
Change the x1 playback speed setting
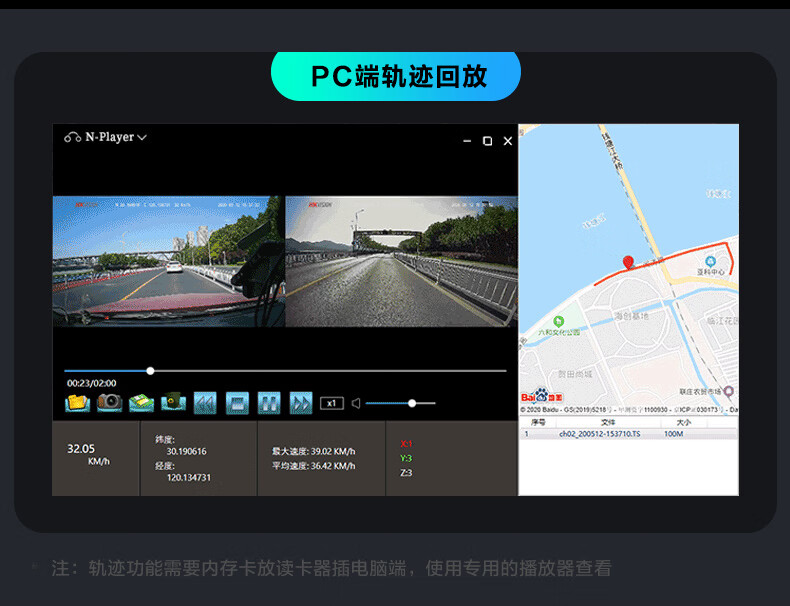[x=331, y=403]
